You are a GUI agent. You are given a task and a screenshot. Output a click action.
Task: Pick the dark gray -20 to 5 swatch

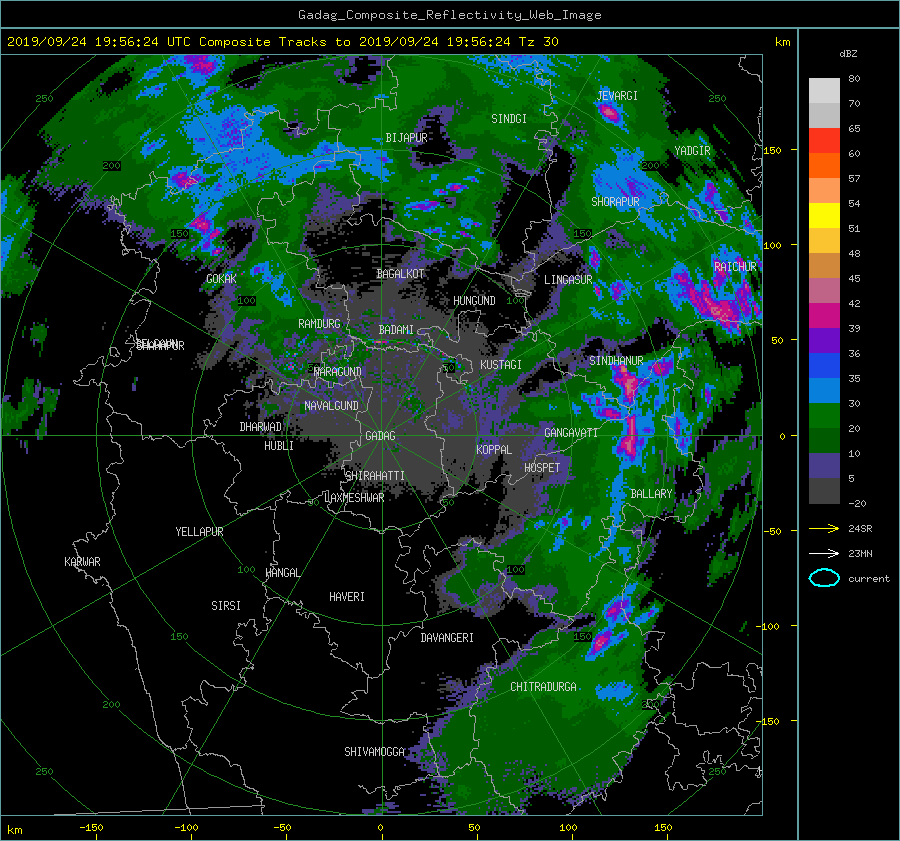coord(824,491)
